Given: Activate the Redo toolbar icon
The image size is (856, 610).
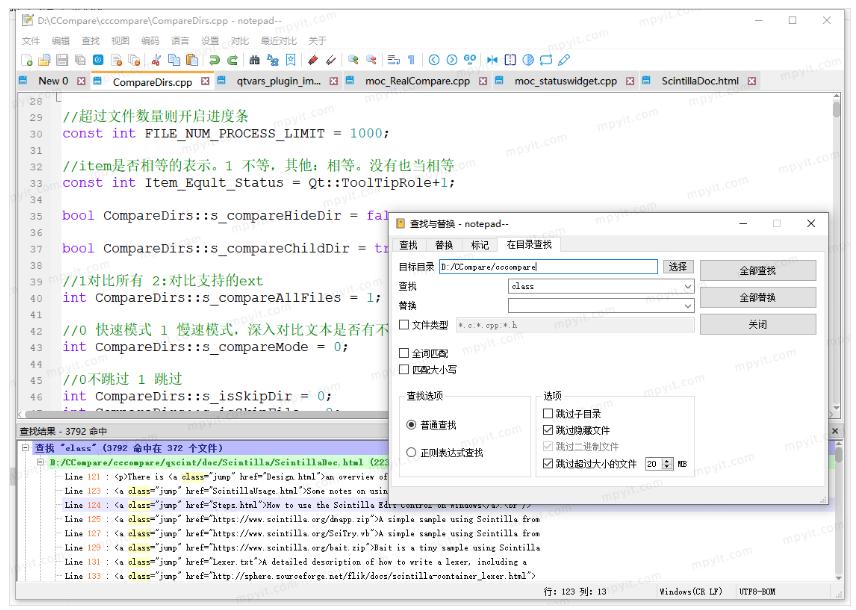Looking at the screenshot, I should (233, 58).
